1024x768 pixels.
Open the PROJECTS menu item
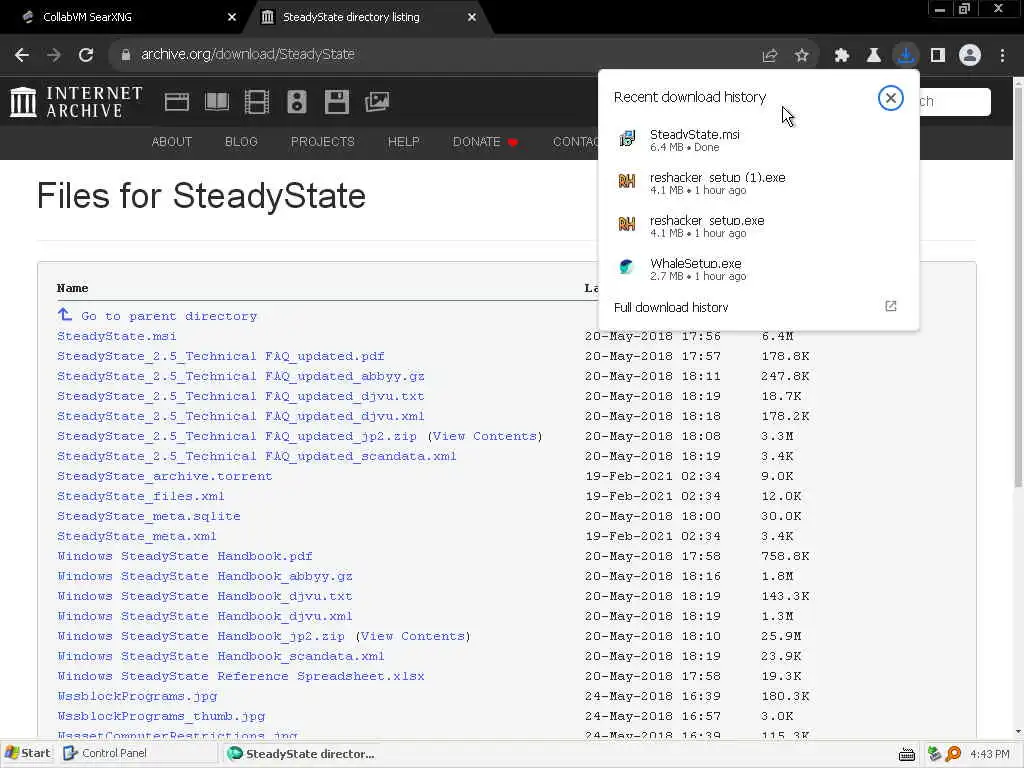pyautogui.click(x=323, y=142)
